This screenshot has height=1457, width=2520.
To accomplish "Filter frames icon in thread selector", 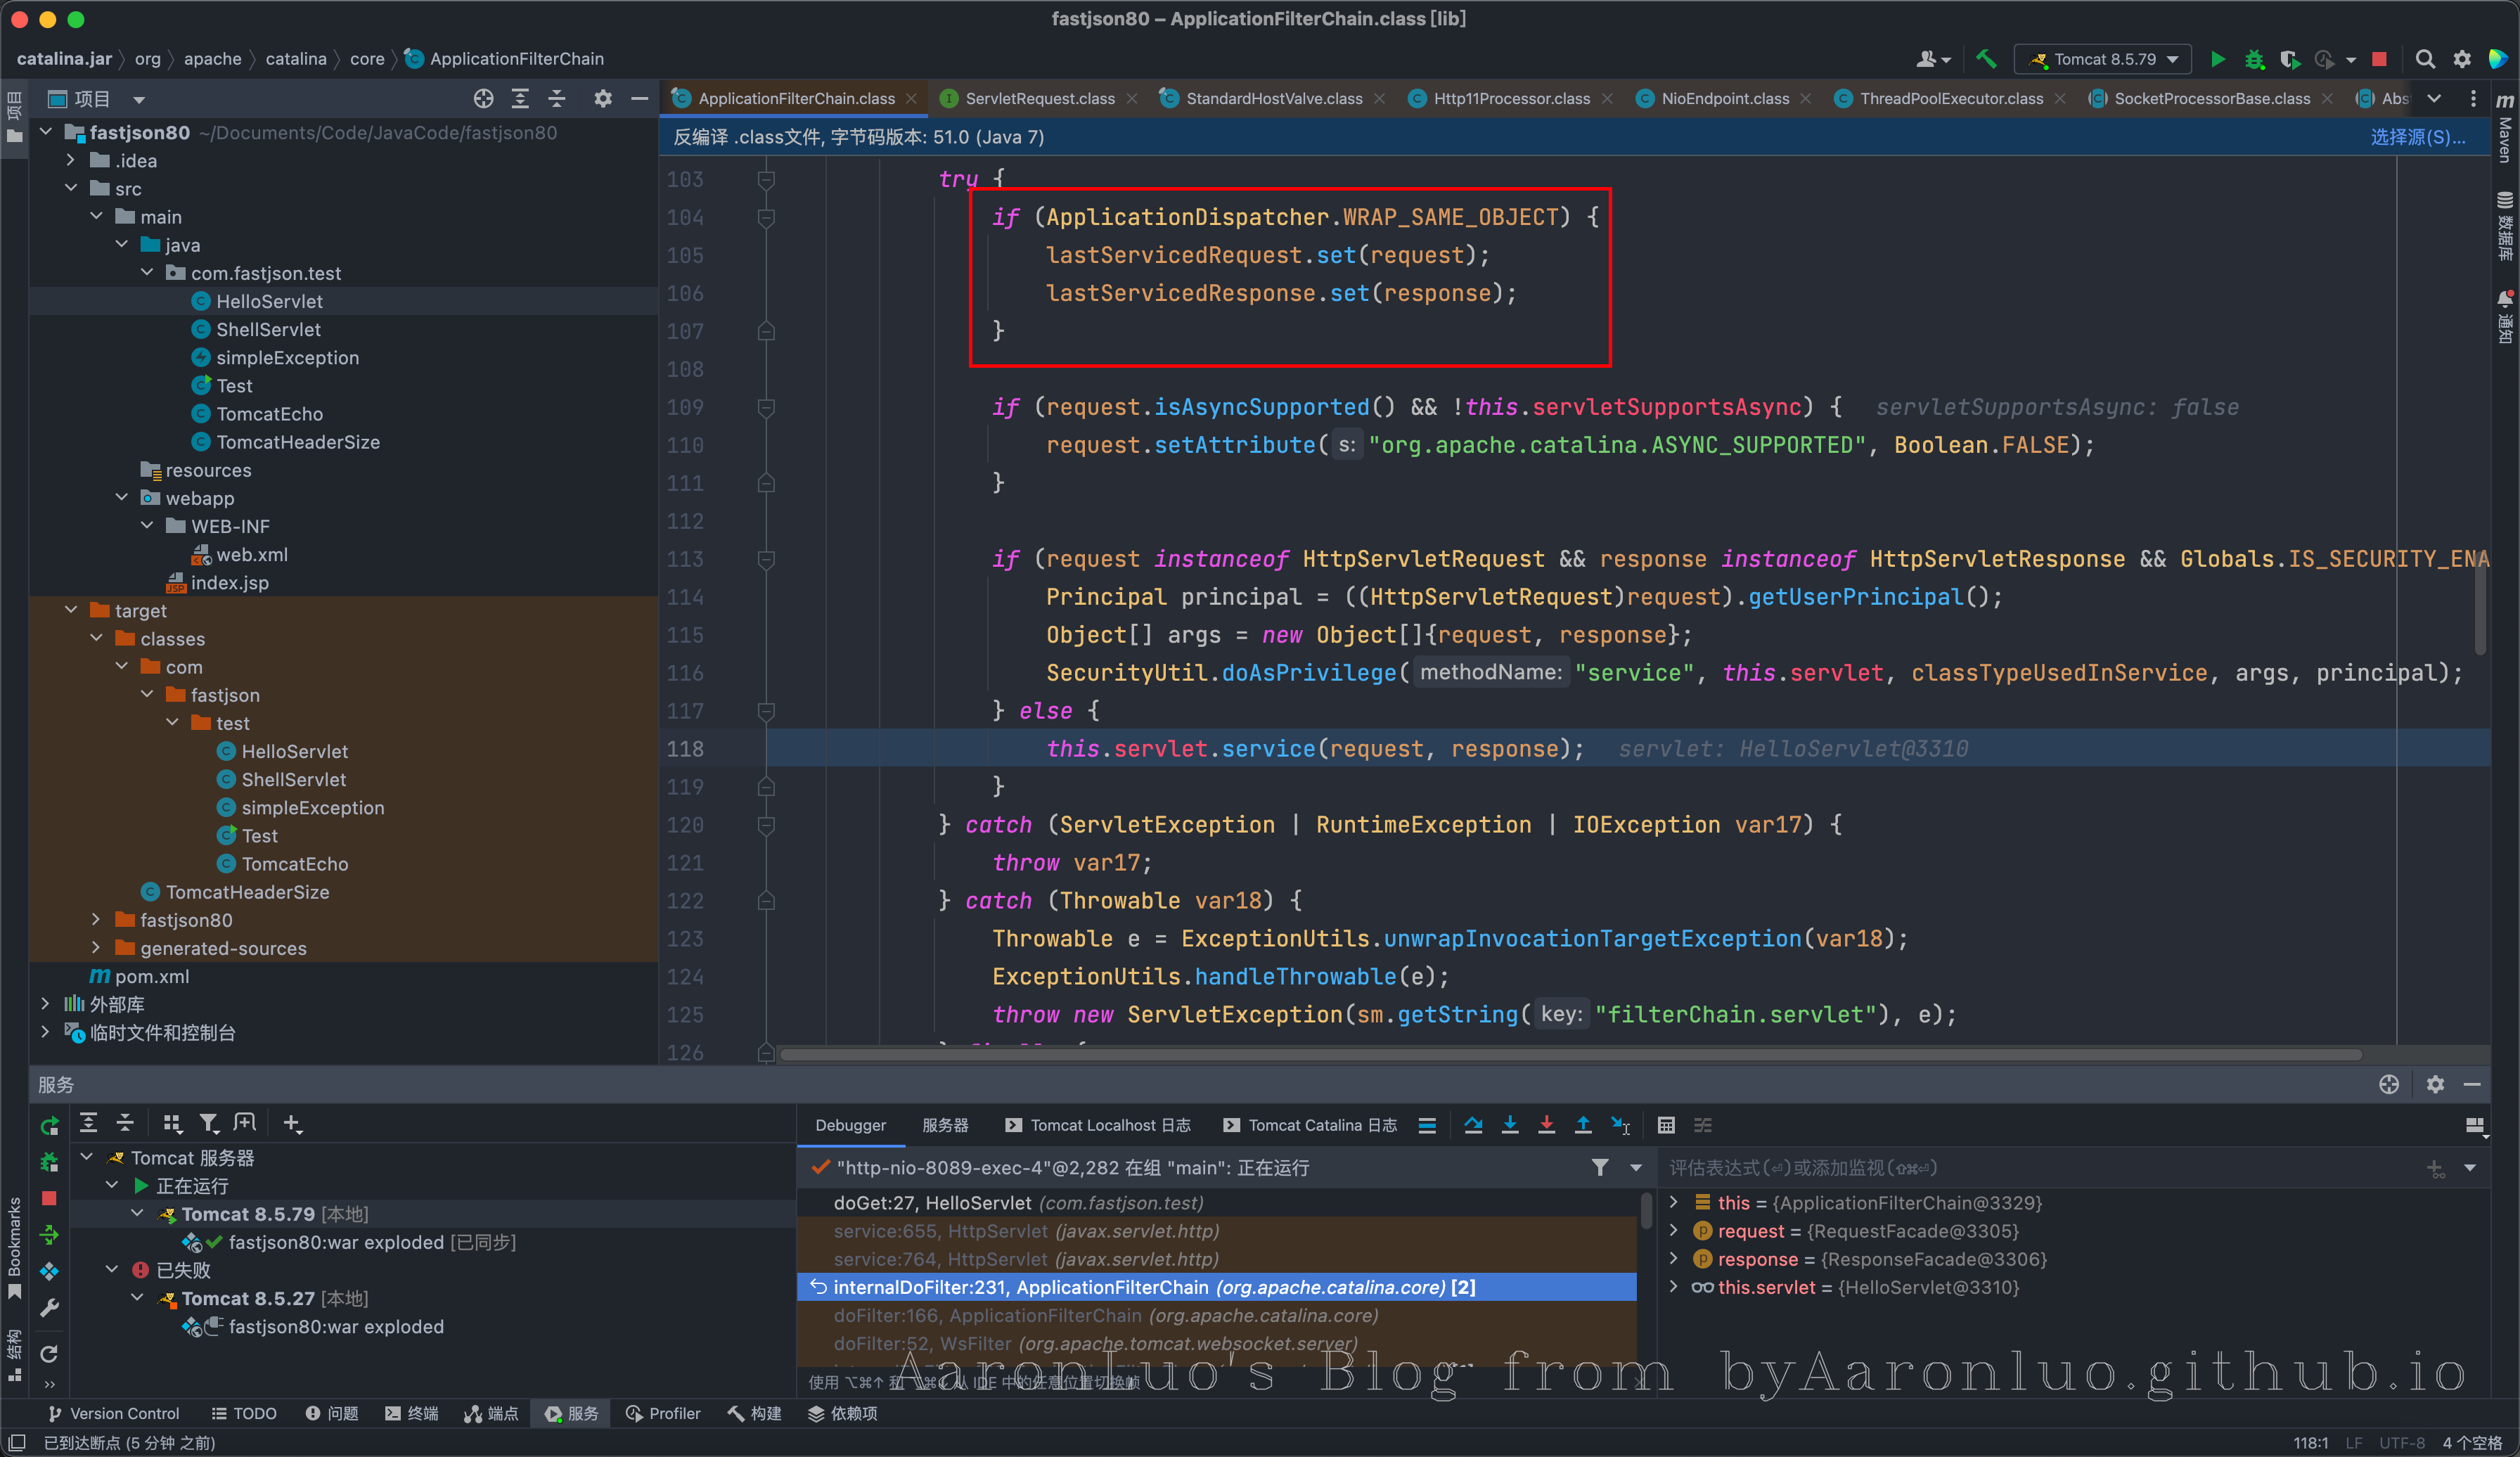I will tap(1600, 1167).
